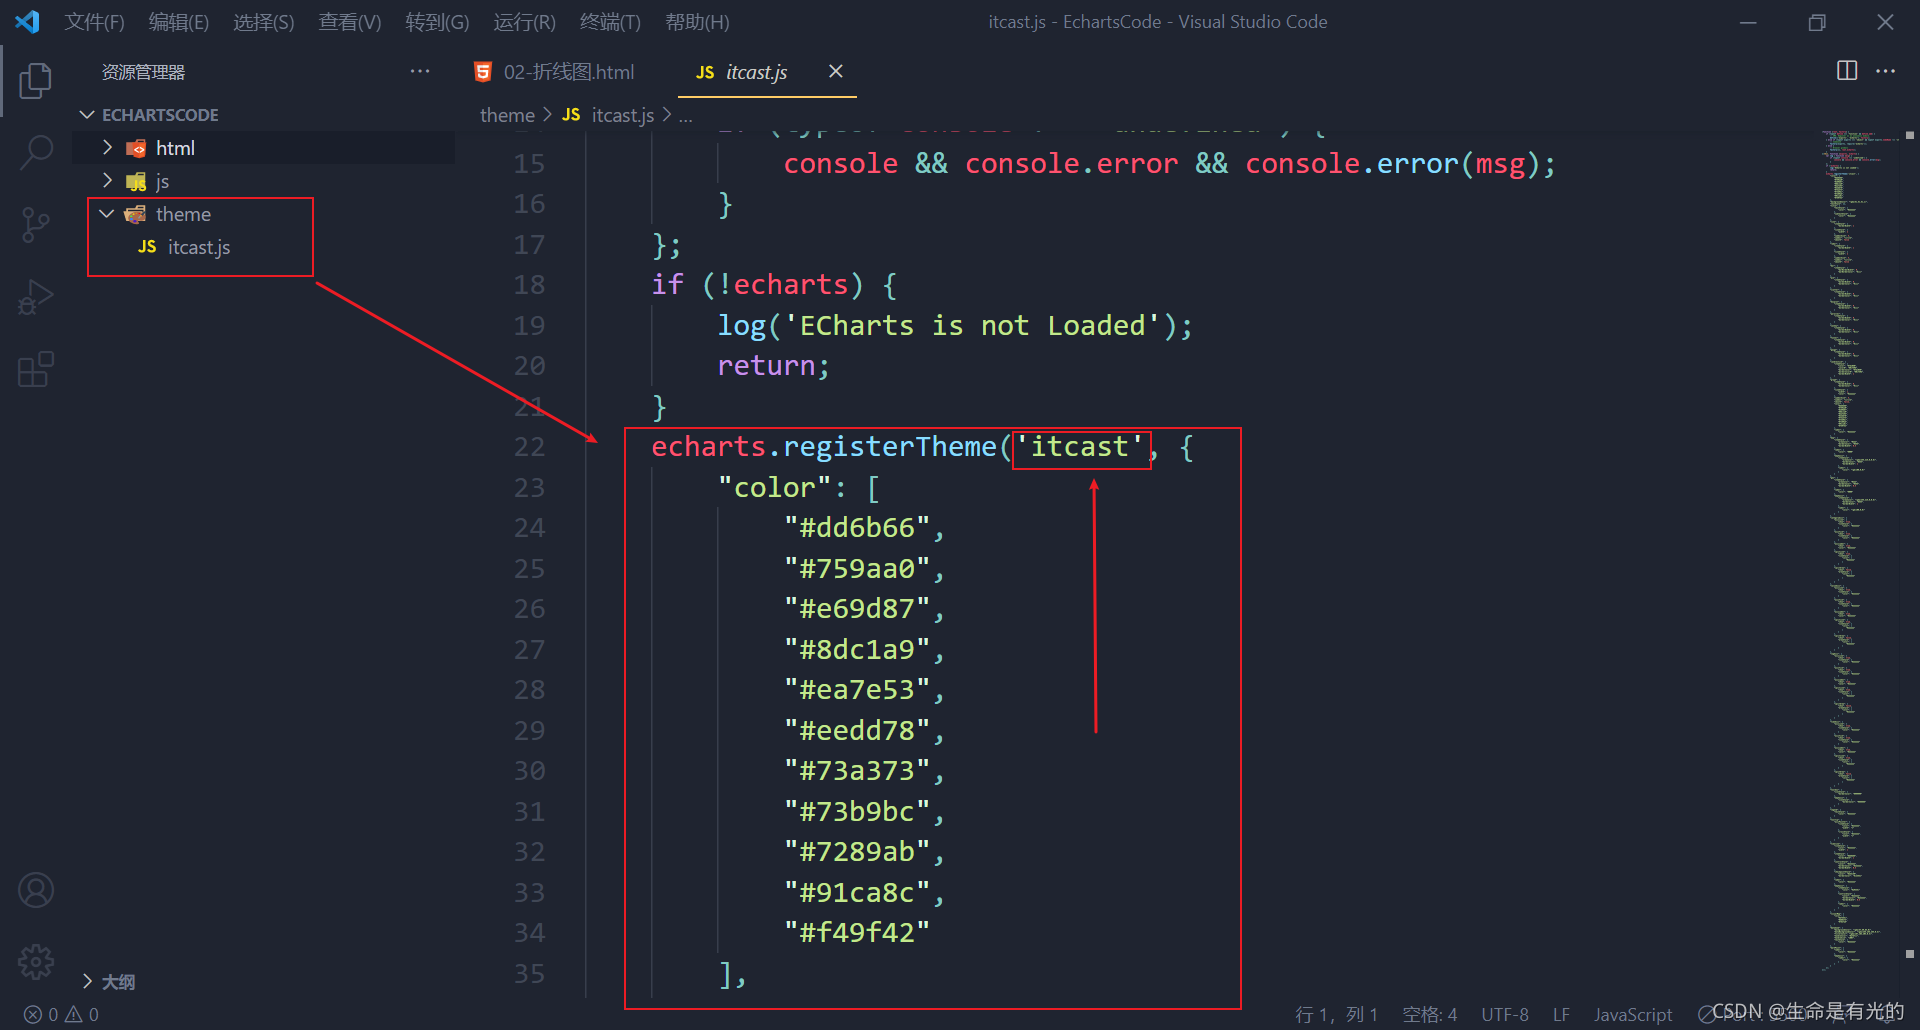The height and width of the screenshot is (1030, 1920).
Task: Open the 选择(S) menu
Action: tap(264, 22)
